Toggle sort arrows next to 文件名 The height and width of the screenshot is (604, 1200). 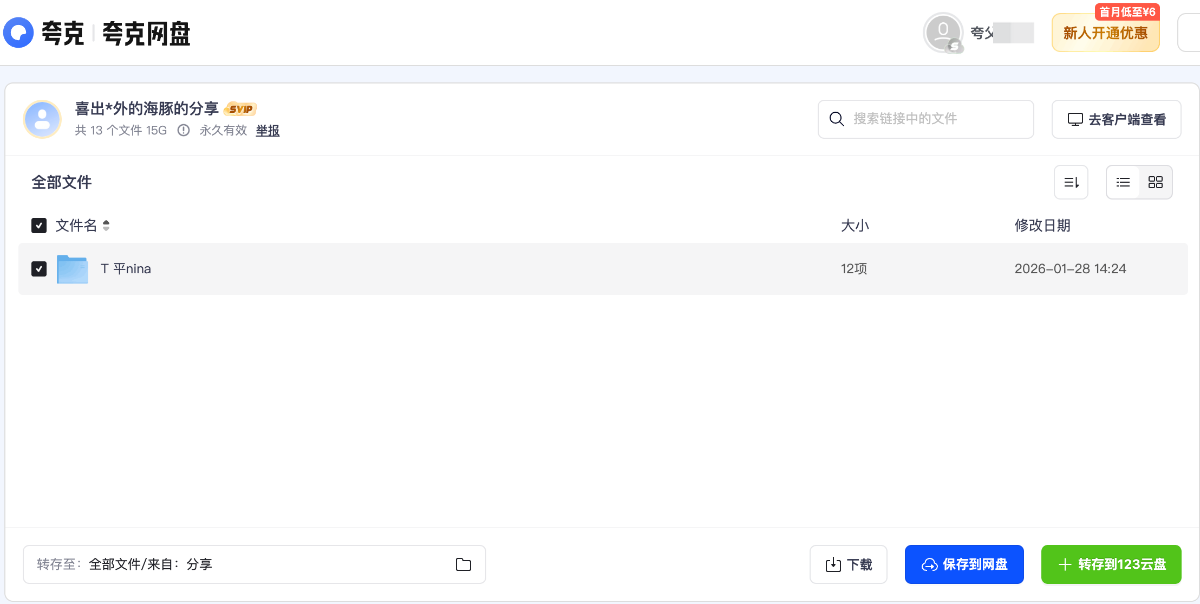click(106, 225)
